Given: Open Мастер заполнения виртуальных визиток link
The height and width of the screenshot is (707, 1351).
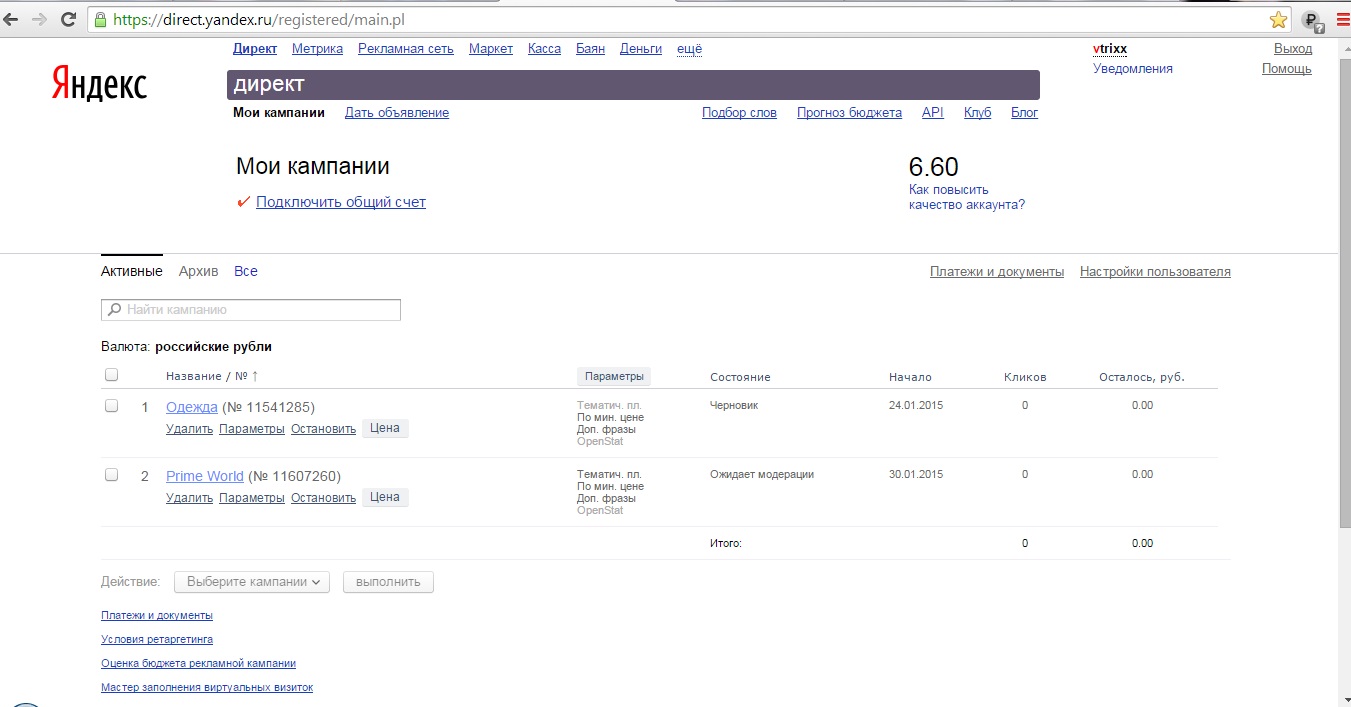Looking at the screenshot, I should pos(207,687).
